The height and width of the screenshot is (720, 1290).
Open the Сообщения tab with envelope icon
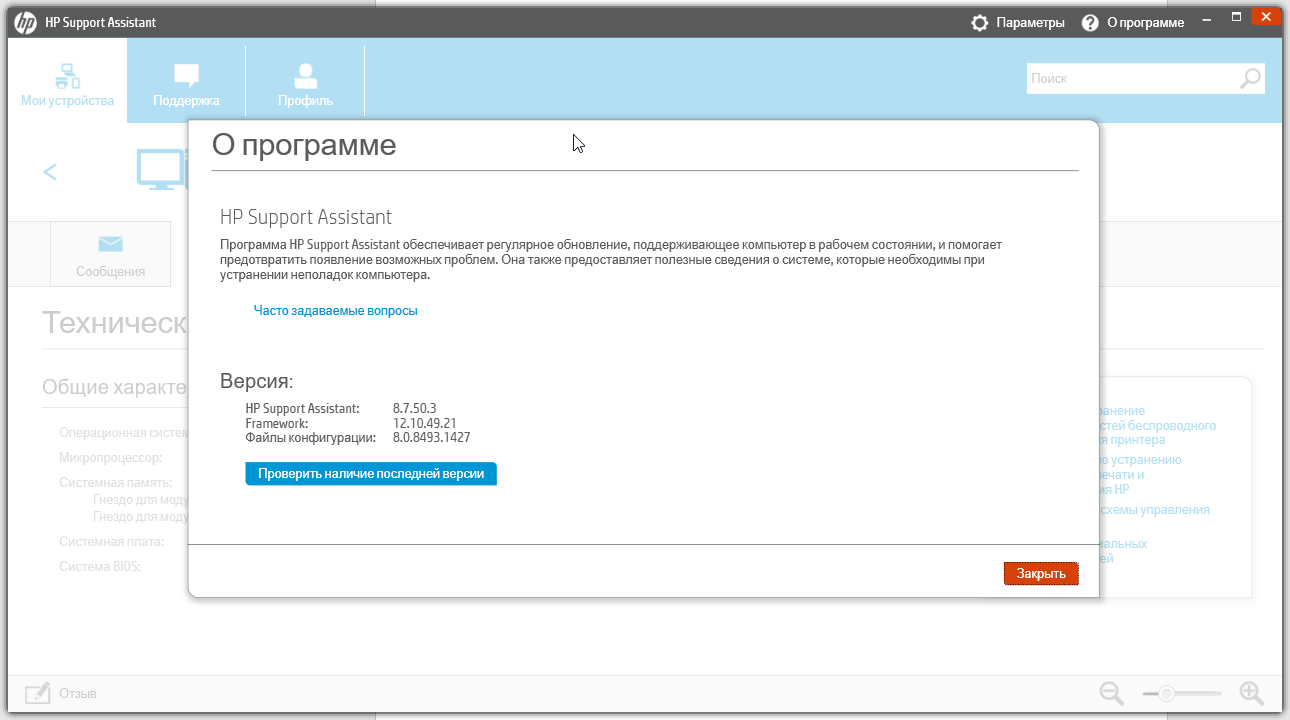[x=110, y=256]
